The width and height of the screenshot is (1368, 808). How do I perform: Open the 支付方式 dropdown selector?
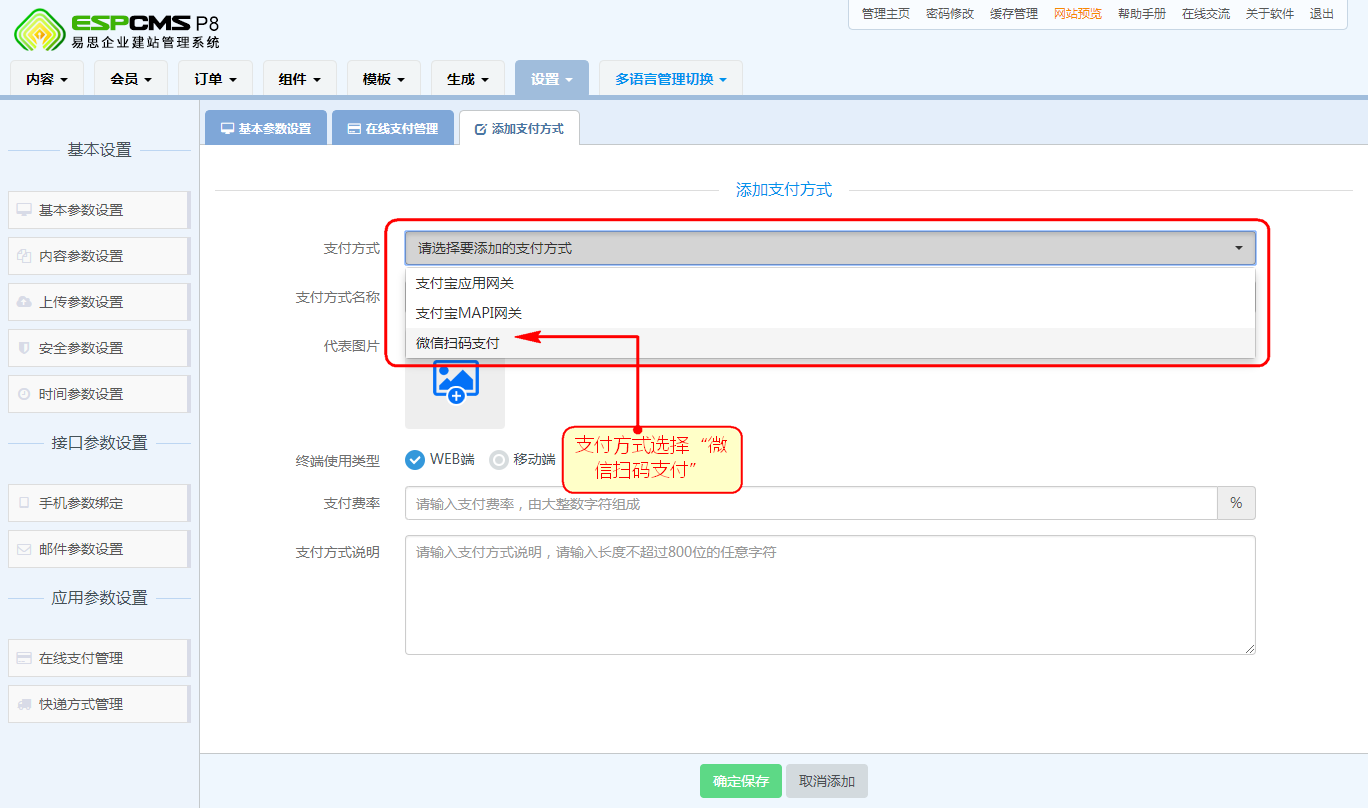point(830,248)
